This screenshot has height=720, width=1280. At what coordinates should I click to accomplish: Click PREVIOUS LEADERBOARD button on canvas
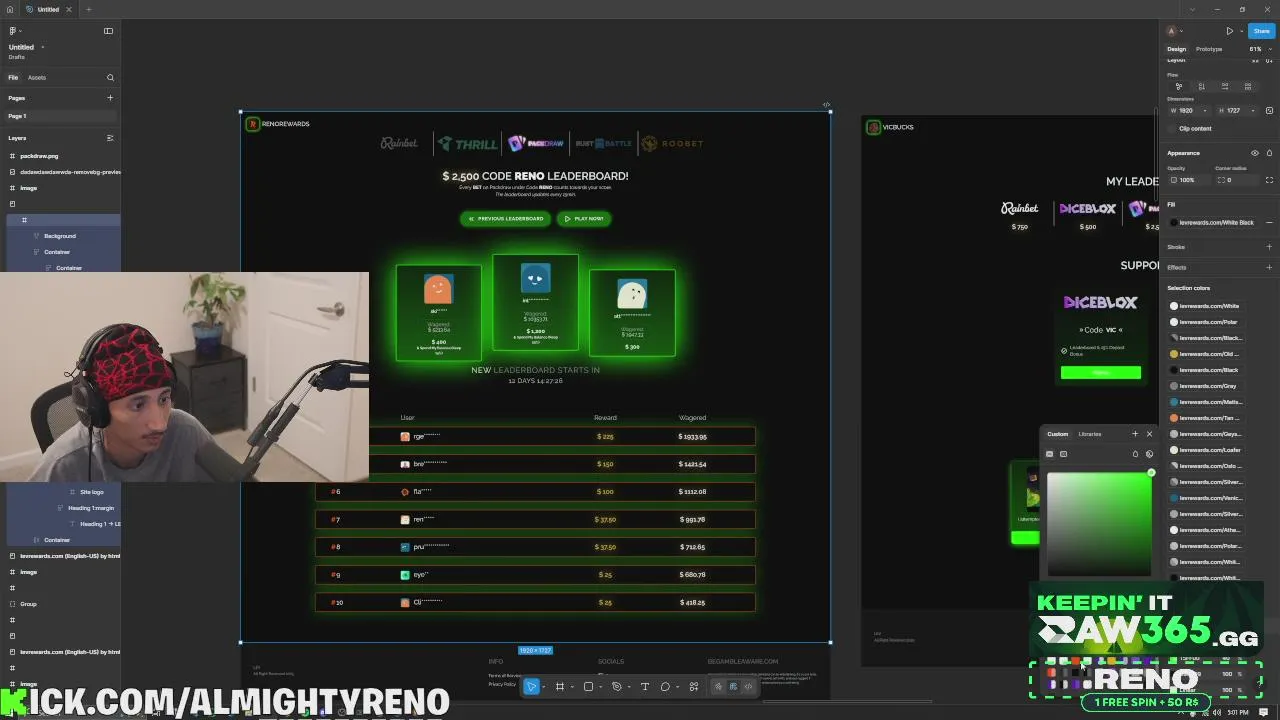[x=506, y=218]
